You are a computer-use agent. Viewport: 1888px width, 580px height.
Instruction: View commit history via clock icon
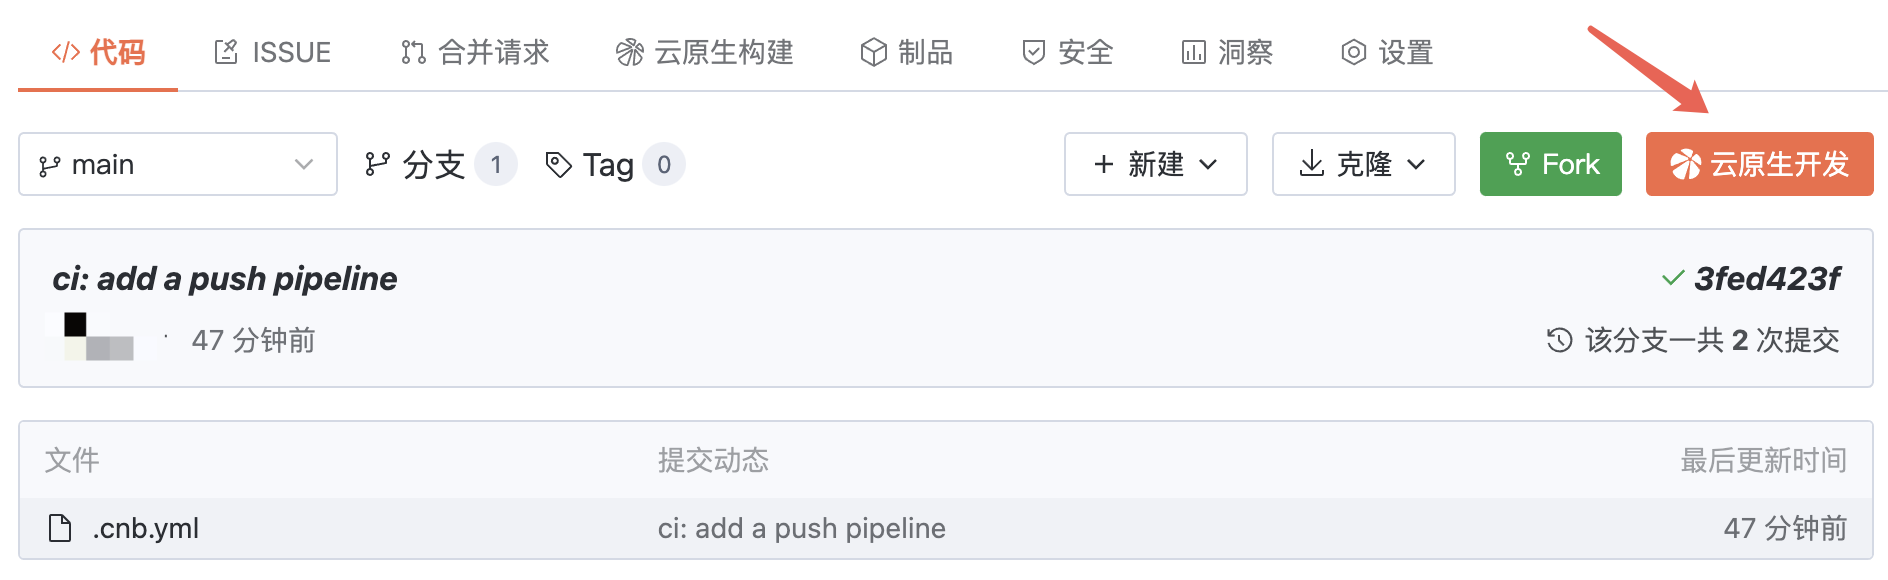click(1559, 340)
